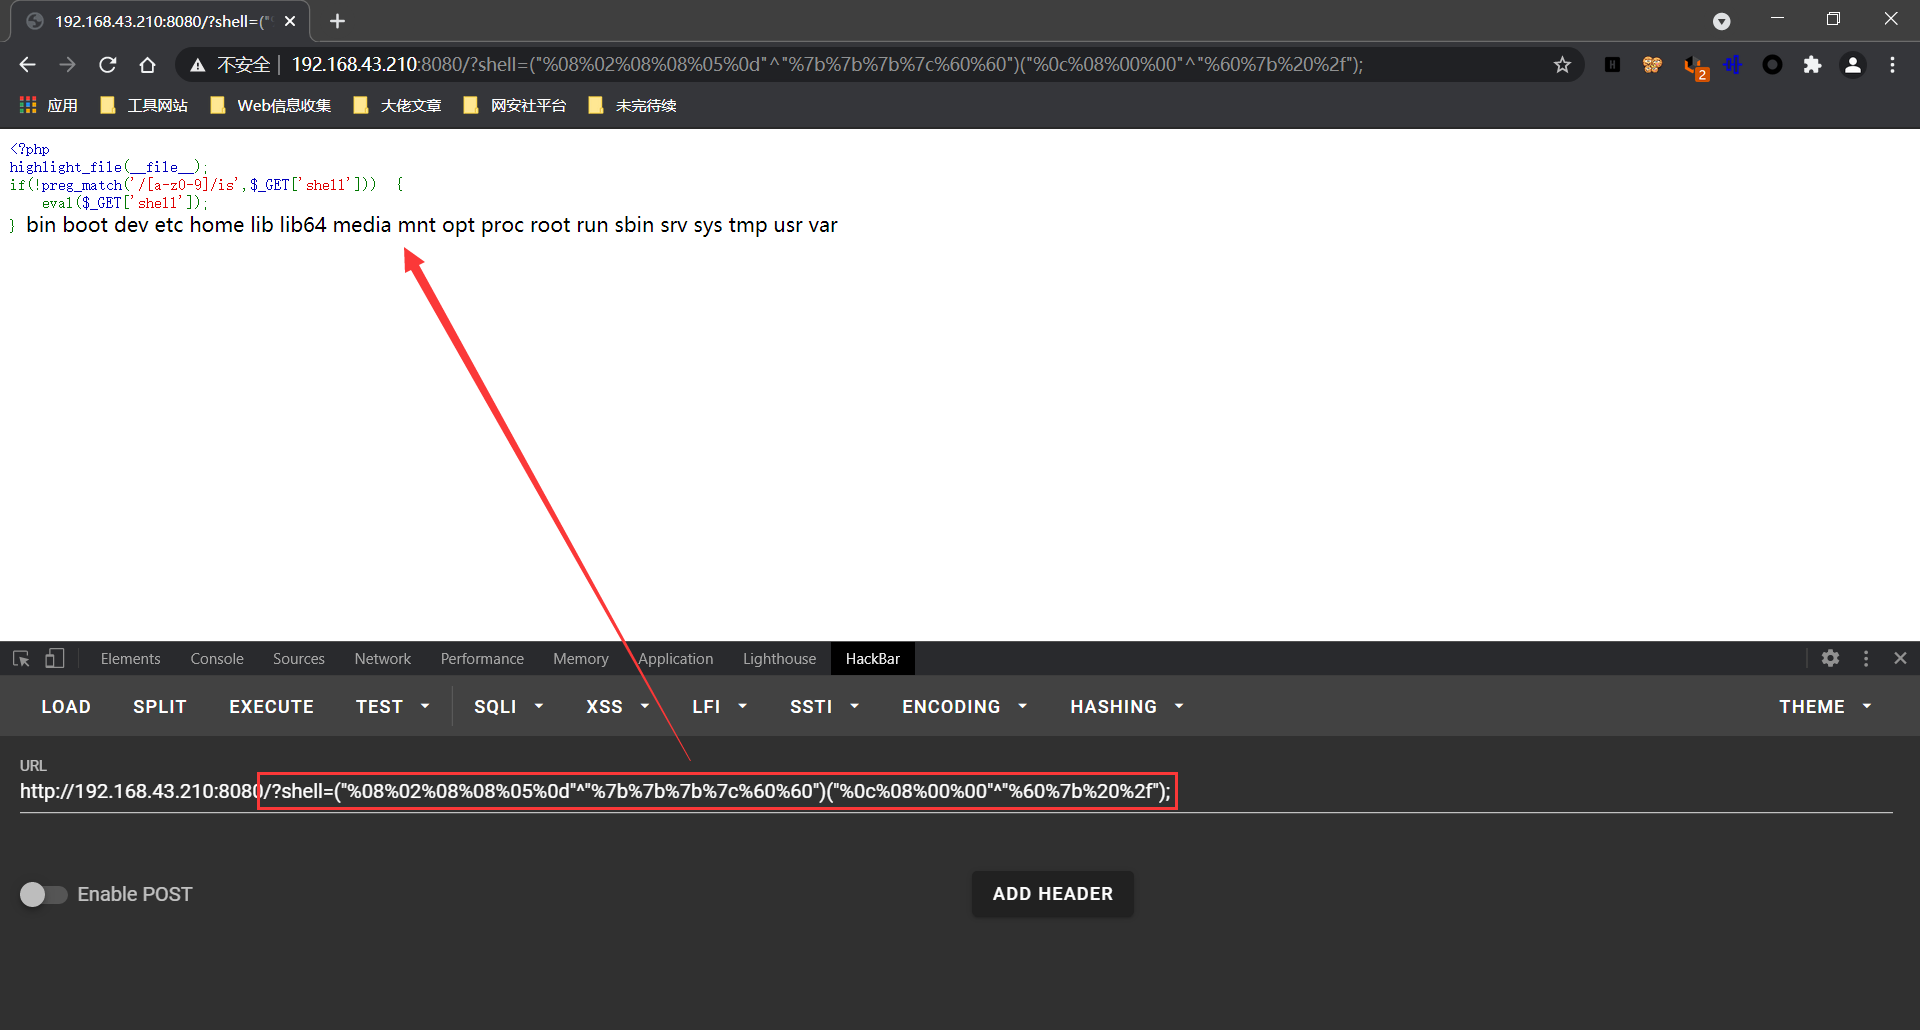Image resolution: width=1920 pixels, height=1030 pixels.
Task: Restore down the browser window
Action: pos(1833,19)
